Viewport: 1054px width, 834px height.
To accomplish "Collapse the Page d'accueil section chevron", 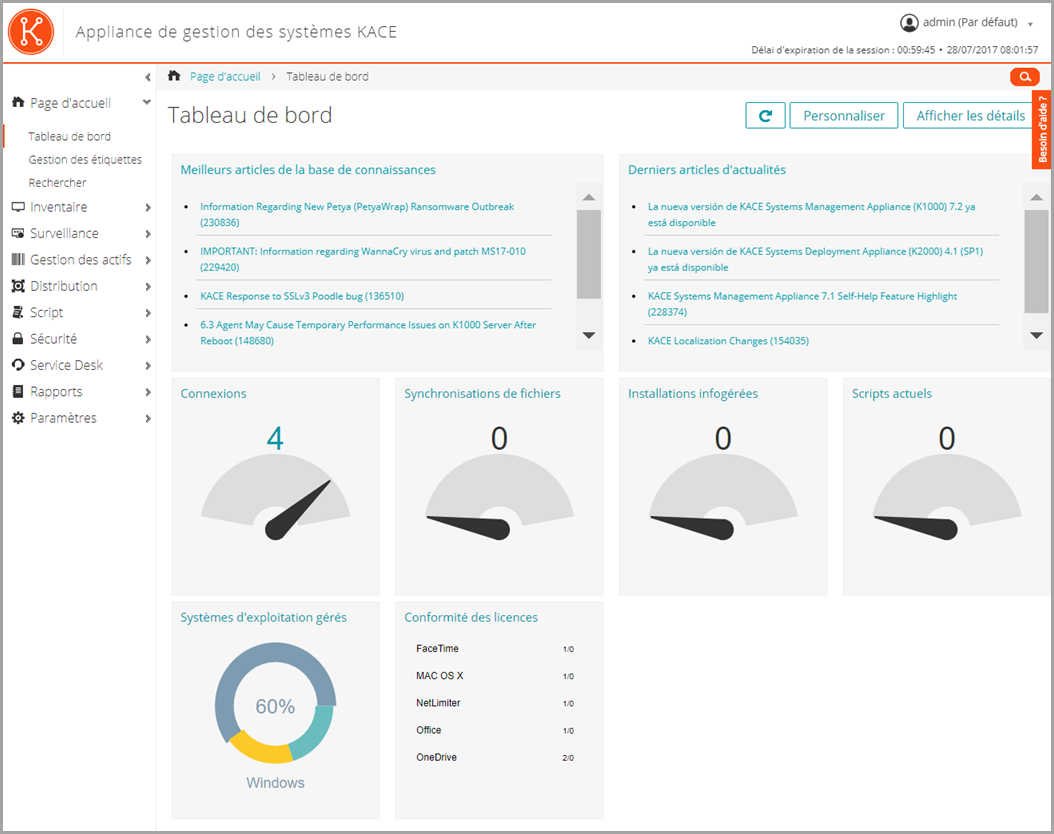I will tap(144, 102).
